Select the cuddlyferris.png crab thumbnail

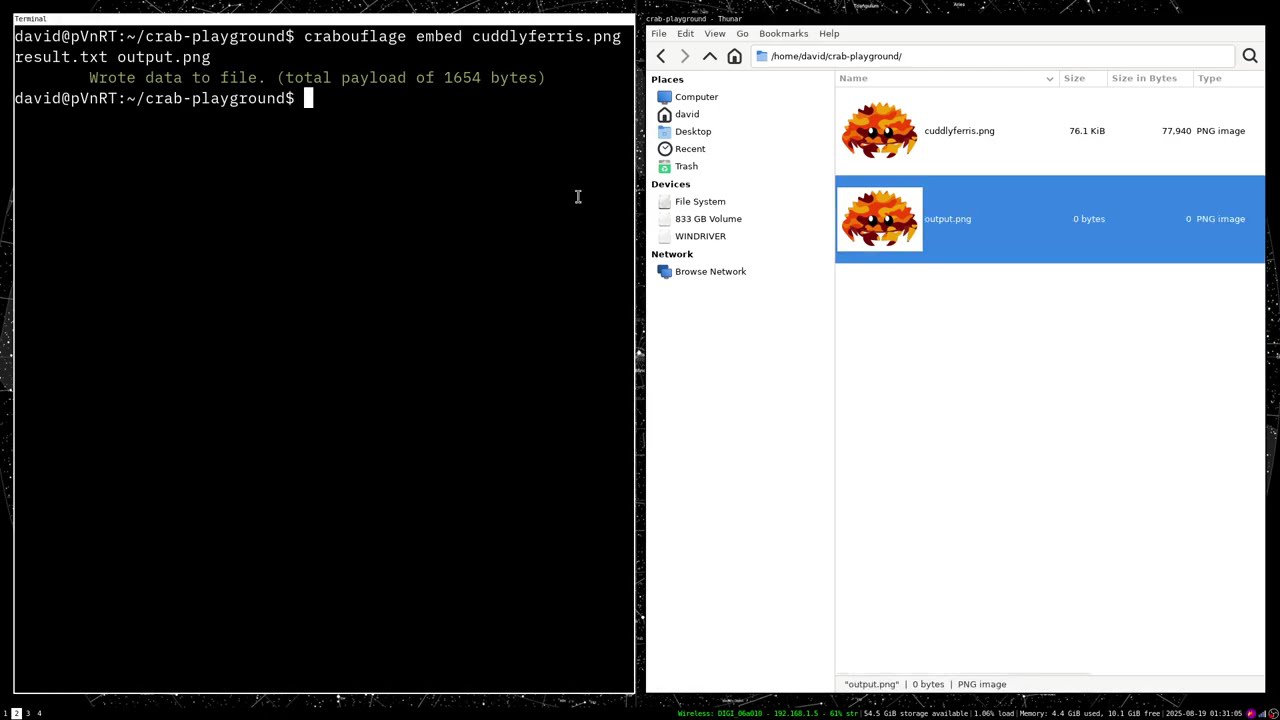pos(879,131)
